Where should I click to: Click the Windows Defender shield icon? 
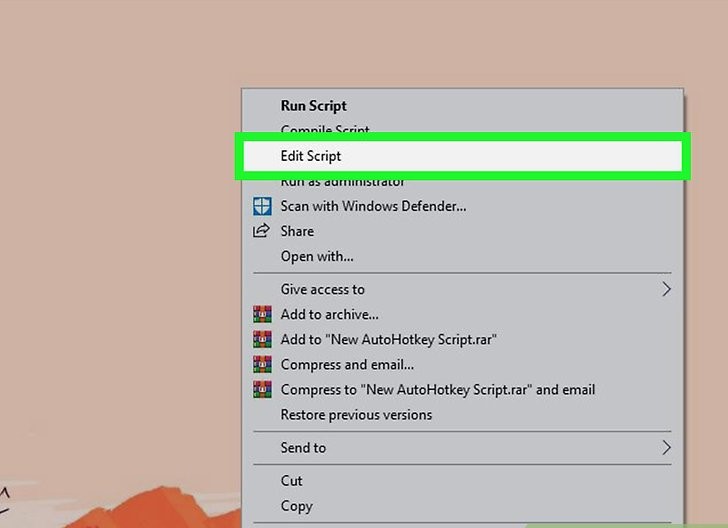(x=262, y=206)
